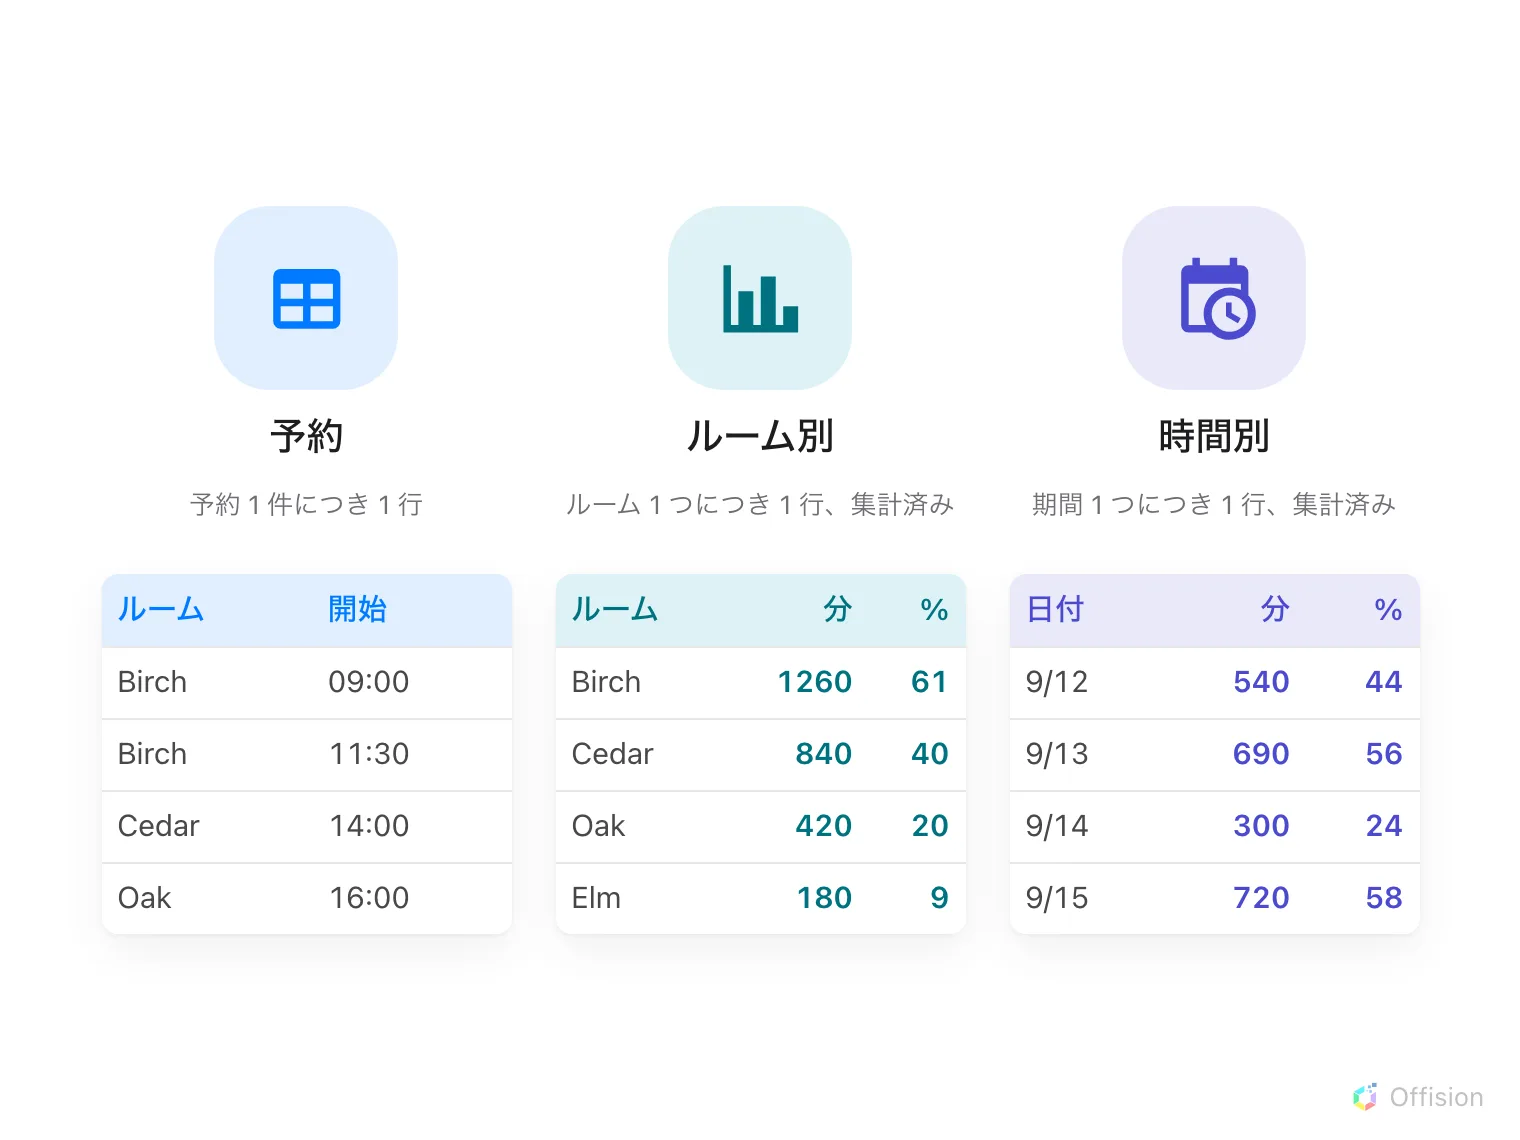Click the 61 percent value
This screenshot has width=1520, height=1140.
(x=929, y=682)
